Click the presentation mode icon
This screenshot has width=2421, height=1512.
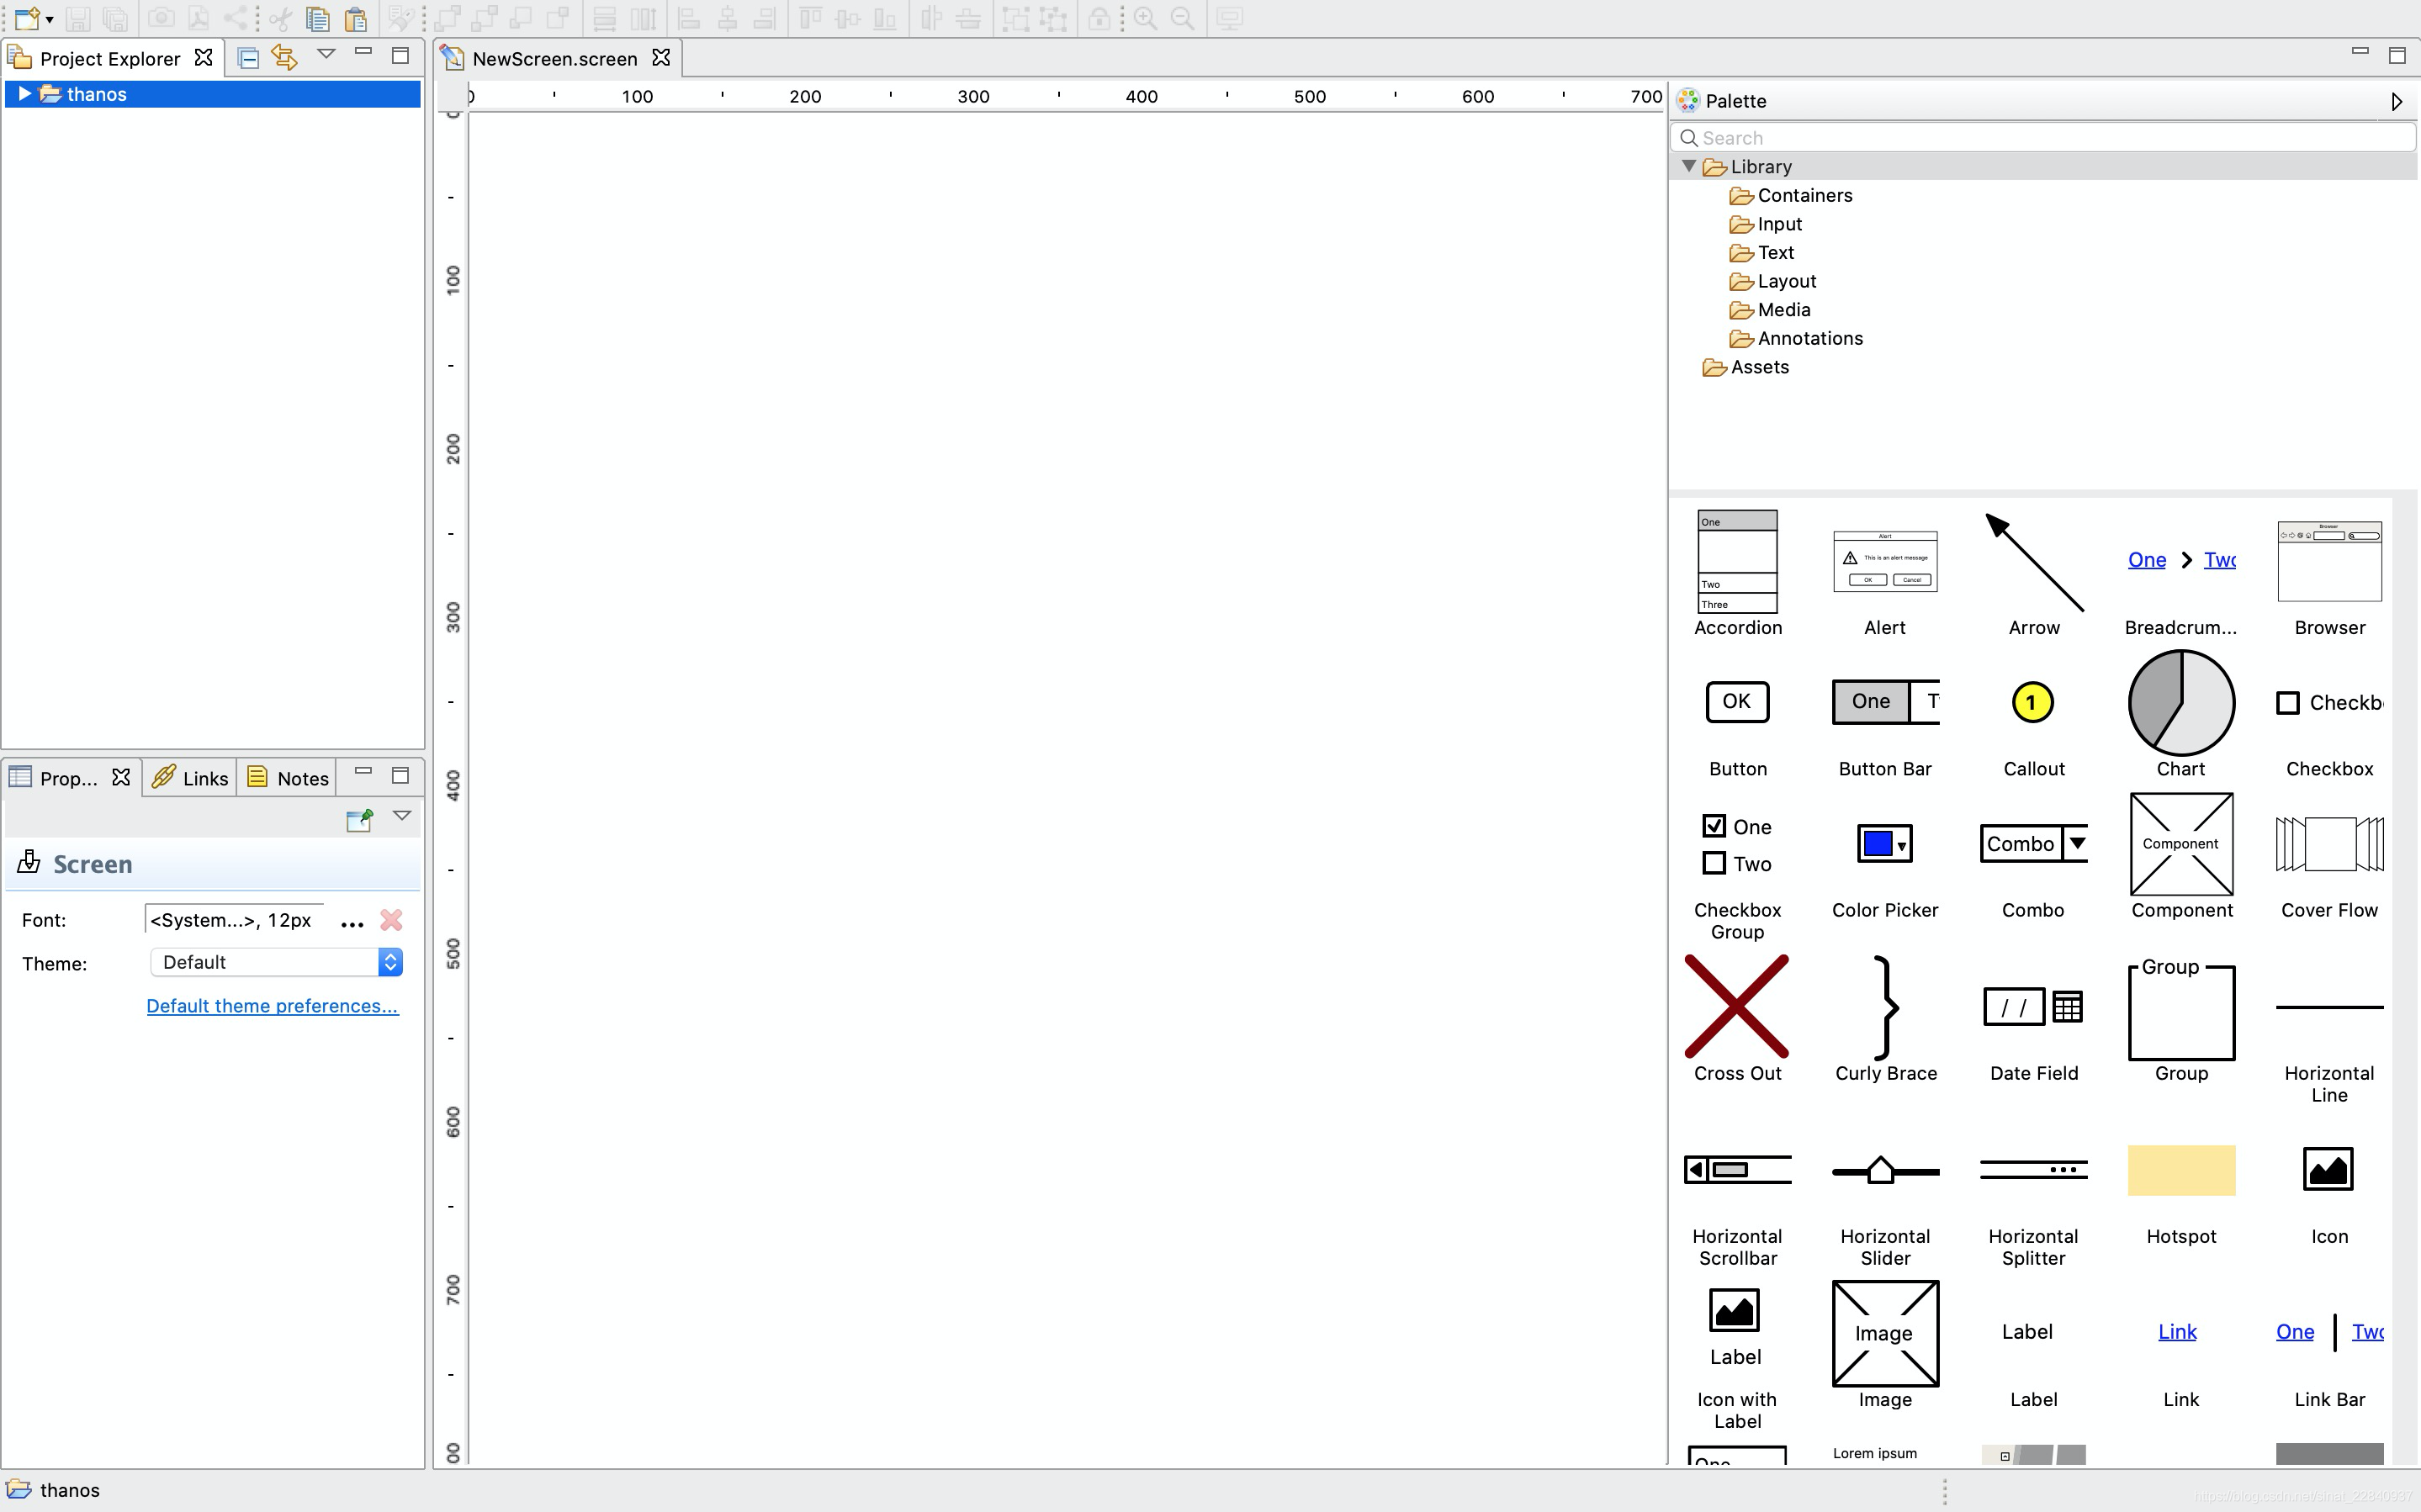click(1228, 18)
